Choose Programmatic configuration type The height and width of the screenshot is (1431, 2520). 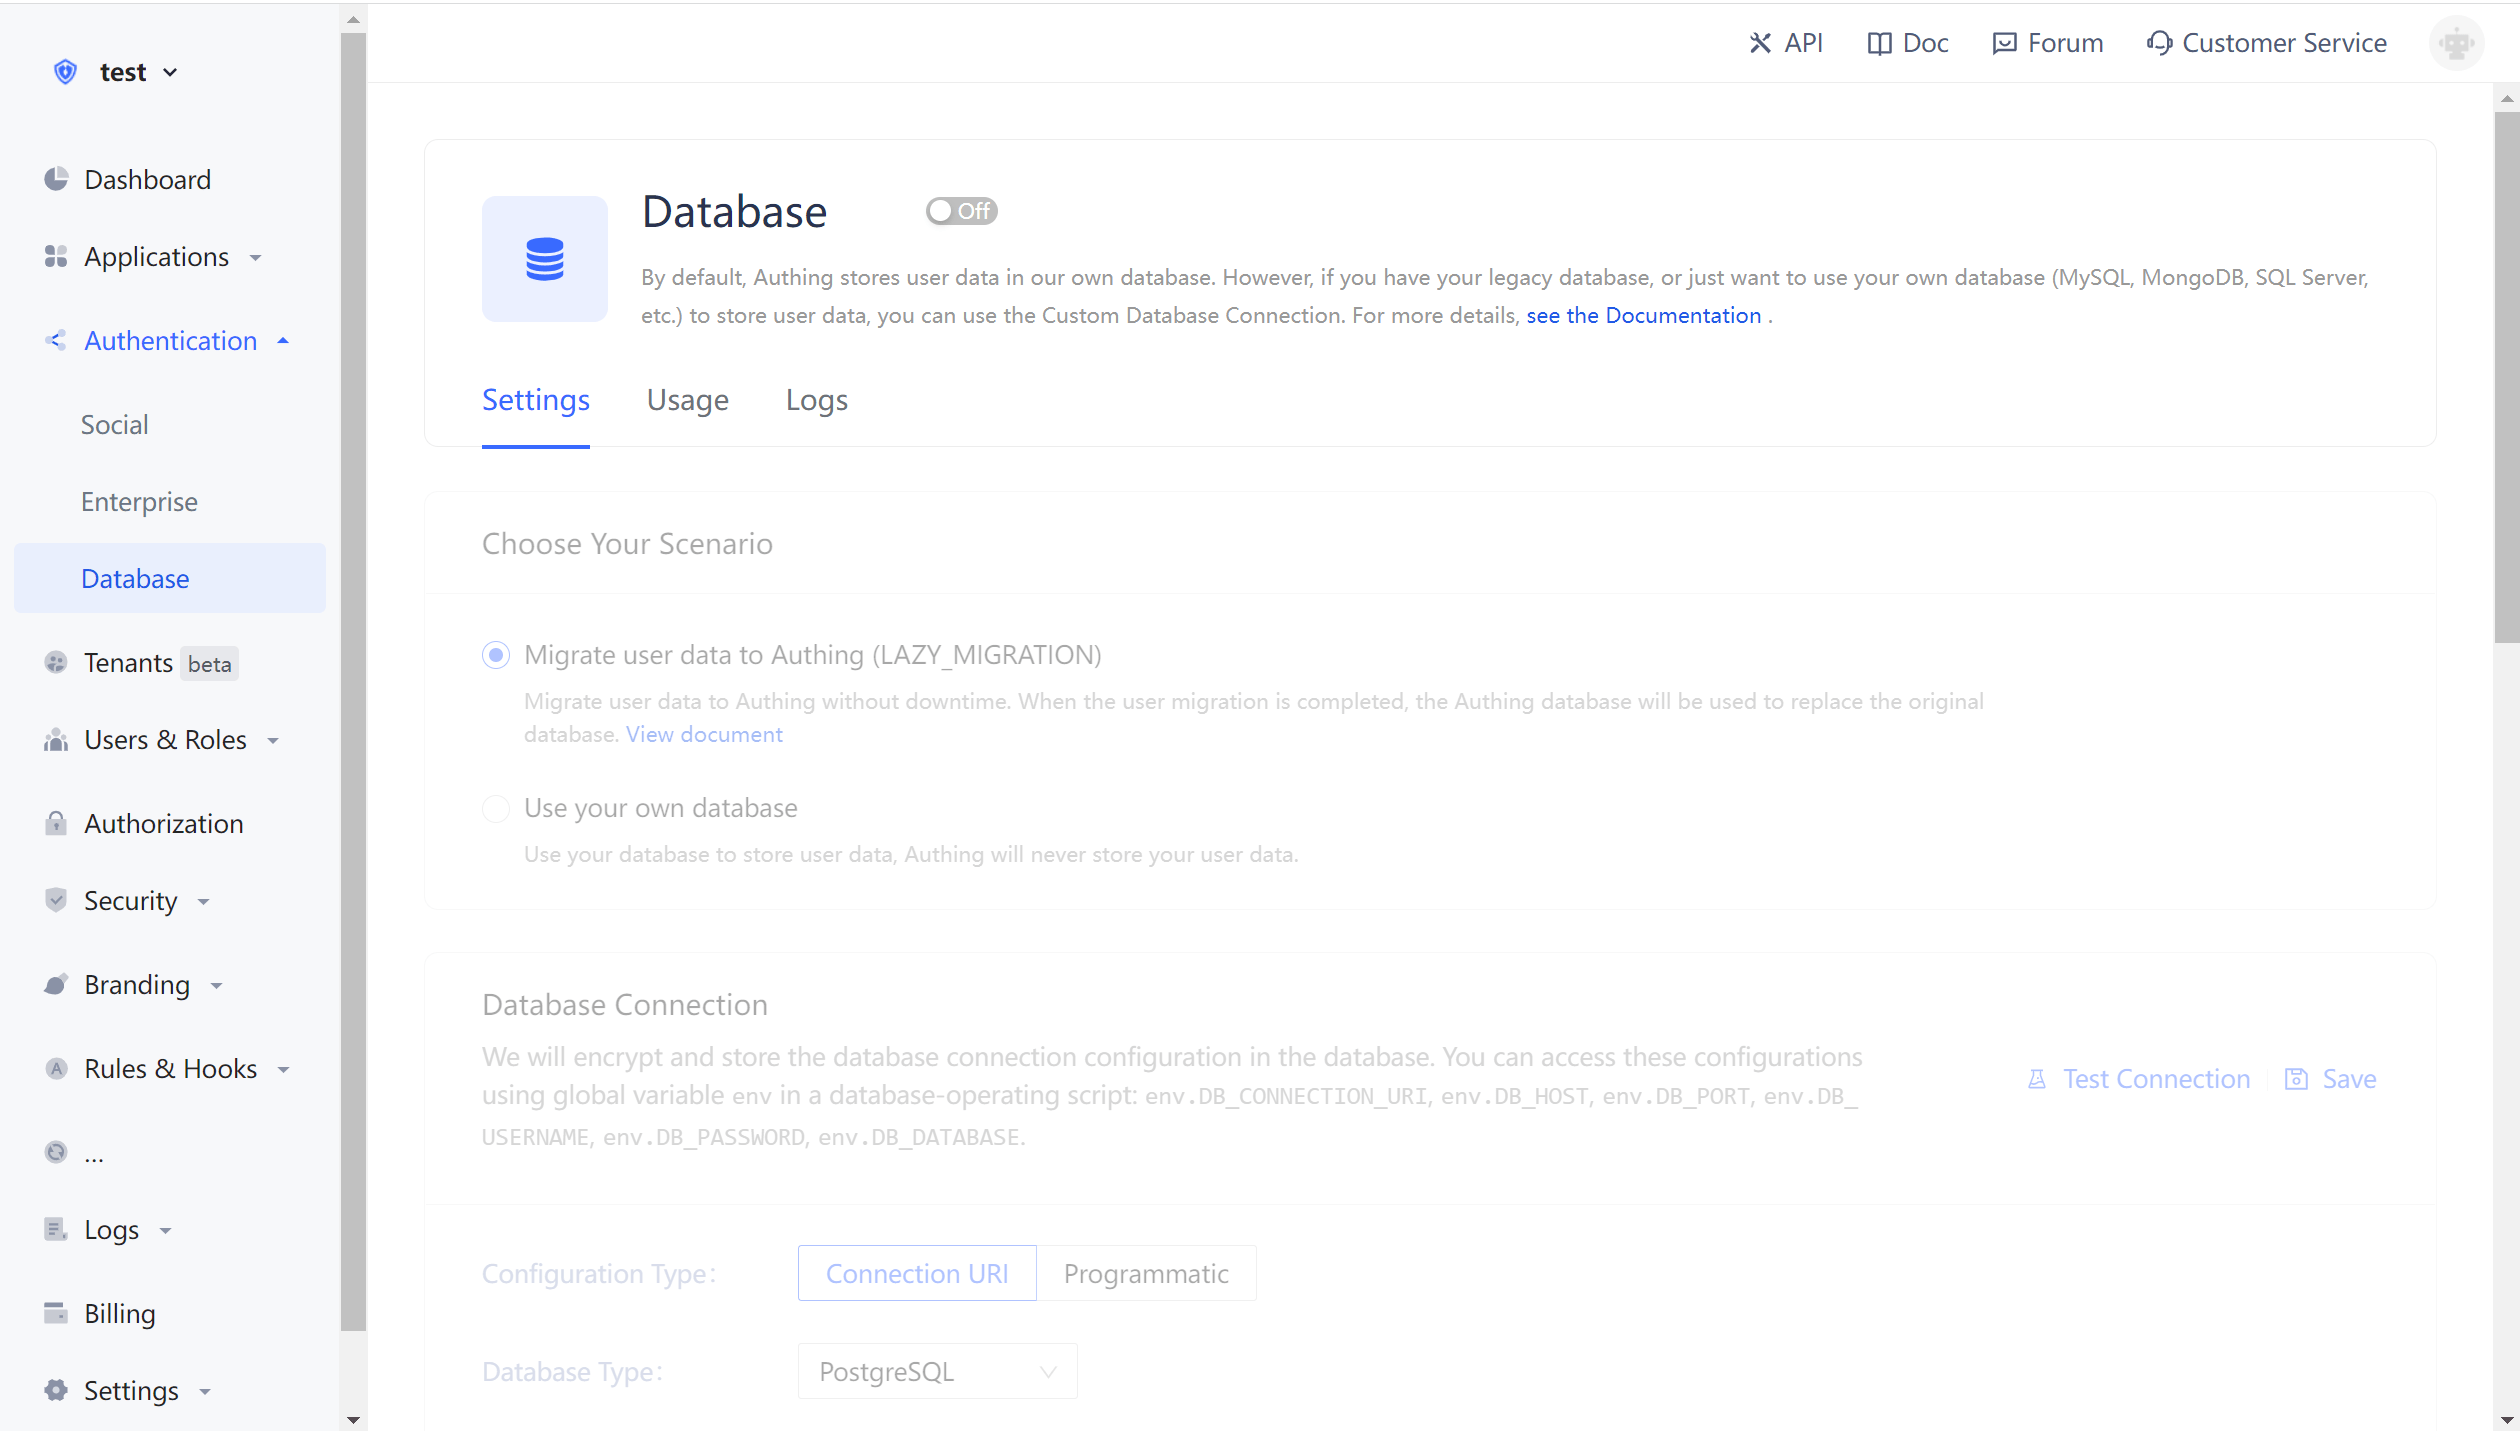click(1146, 1273)
